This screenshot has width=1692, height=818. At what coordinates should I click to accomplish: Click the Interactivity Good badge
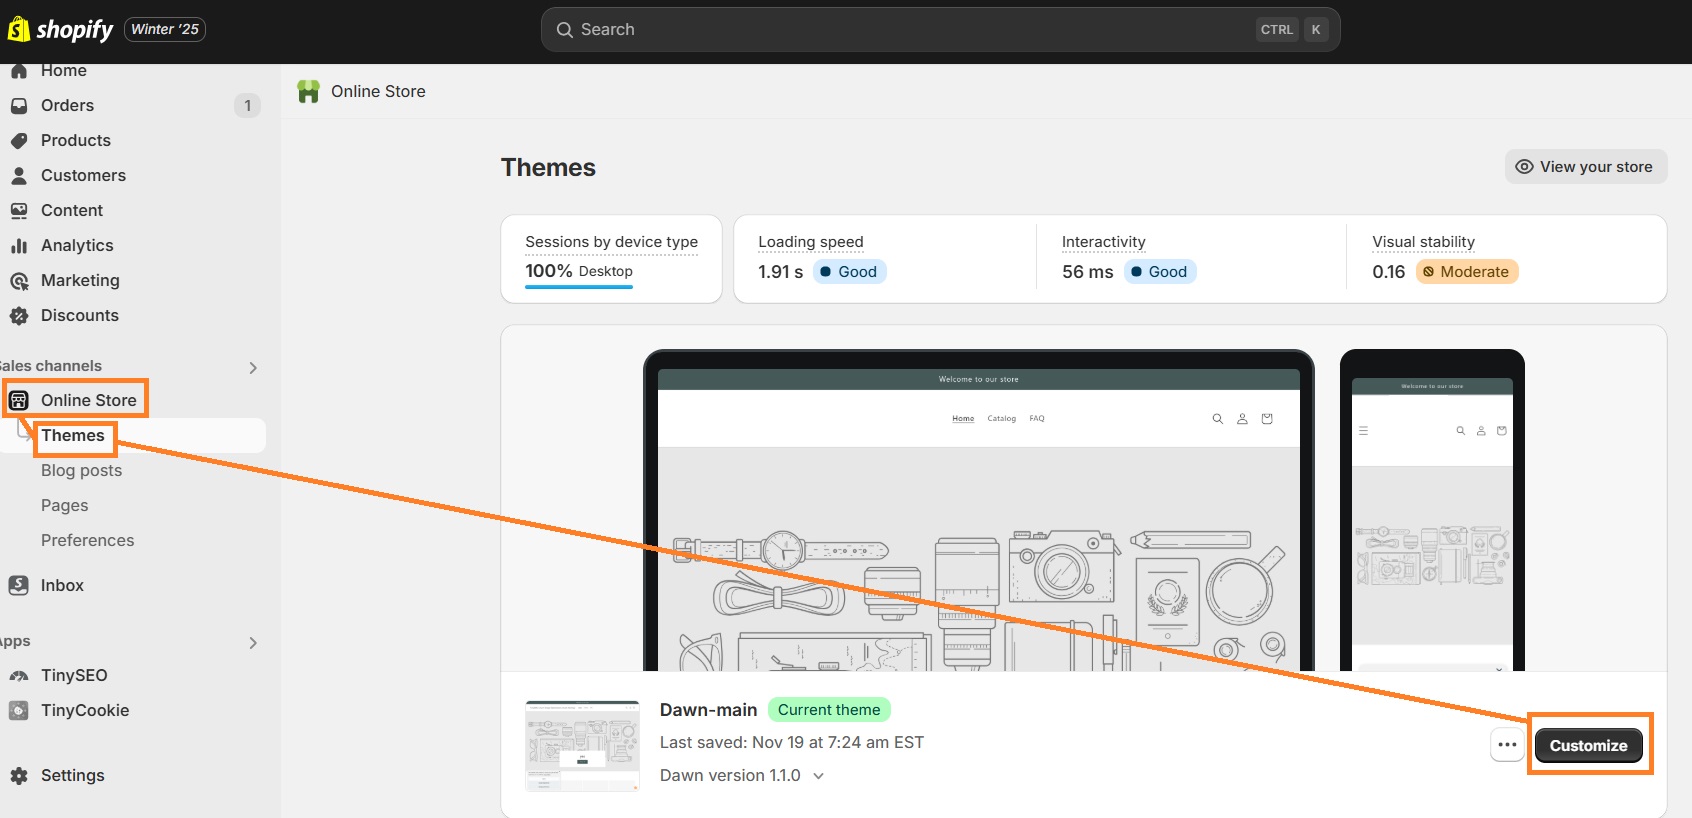tap(1160, 272)
